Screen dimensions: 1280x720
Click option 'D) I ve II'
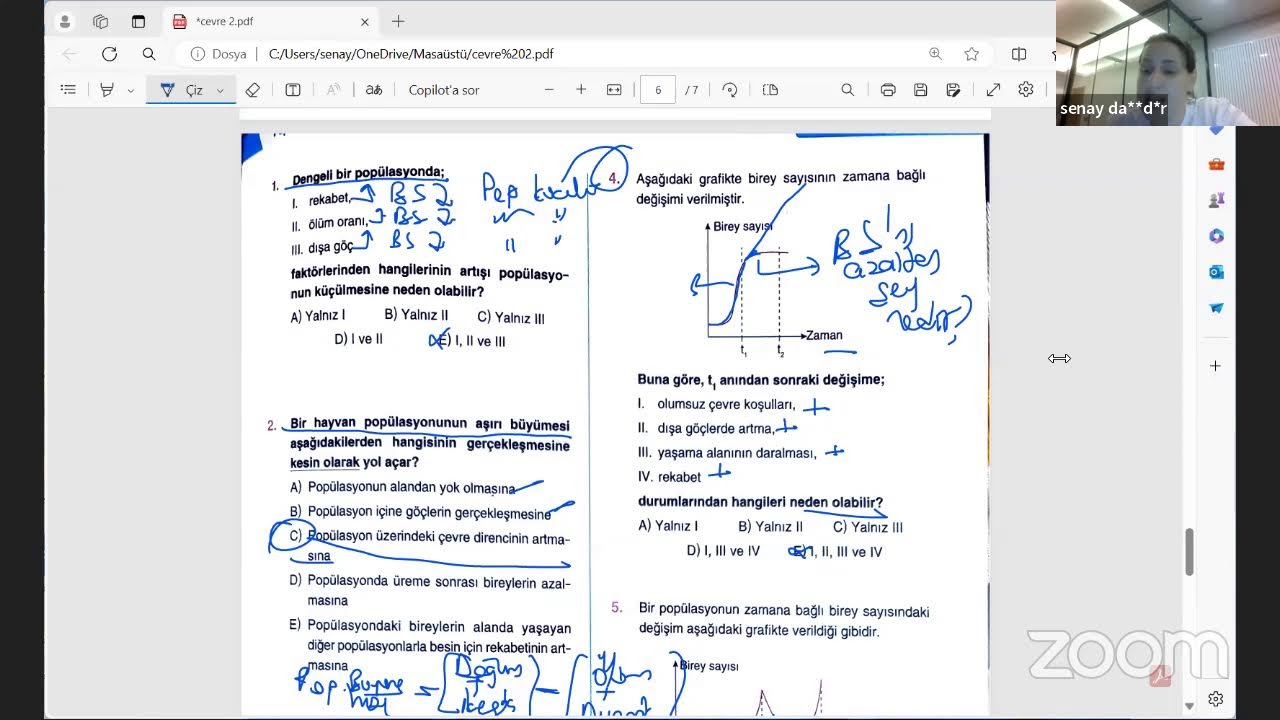[358, 339]
